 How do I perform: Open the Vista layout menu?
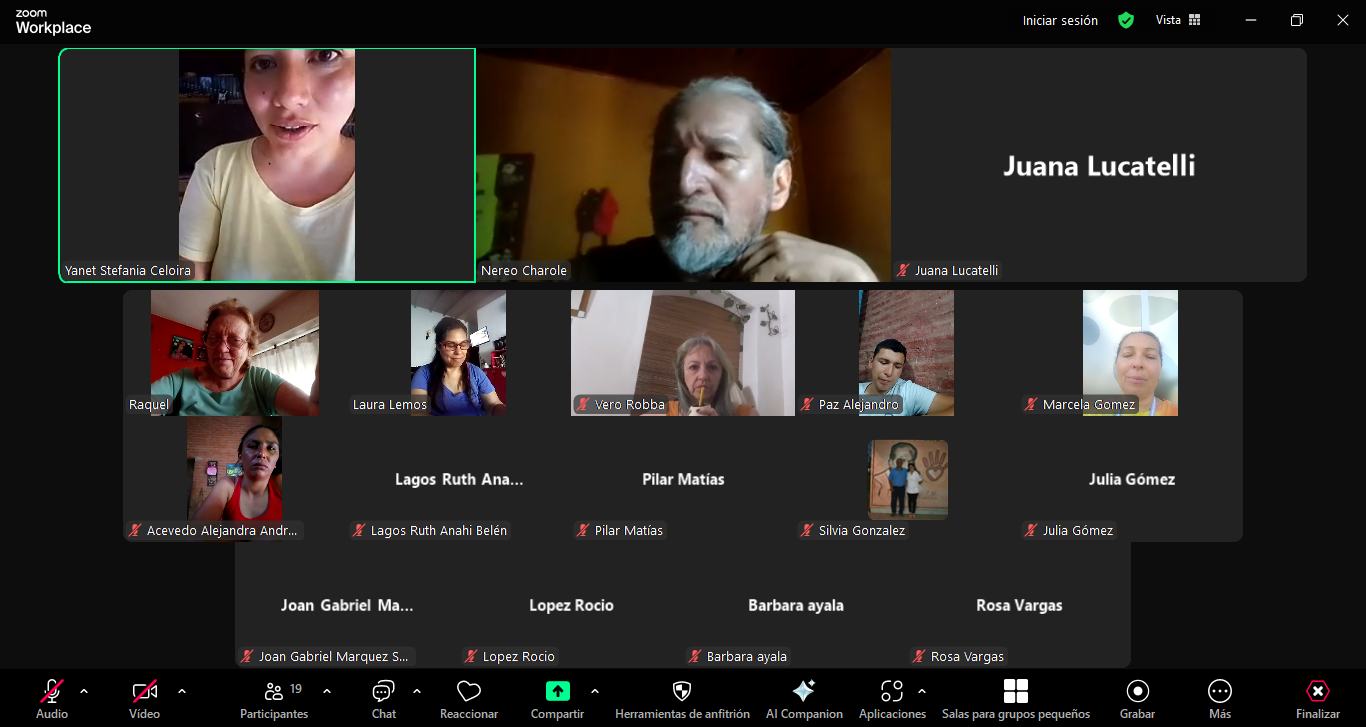[x=1178, y=20]
